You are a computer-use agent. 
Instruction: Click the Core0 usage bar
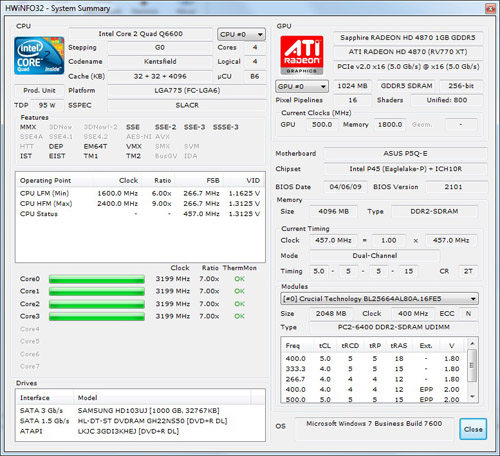click(97, 279)
